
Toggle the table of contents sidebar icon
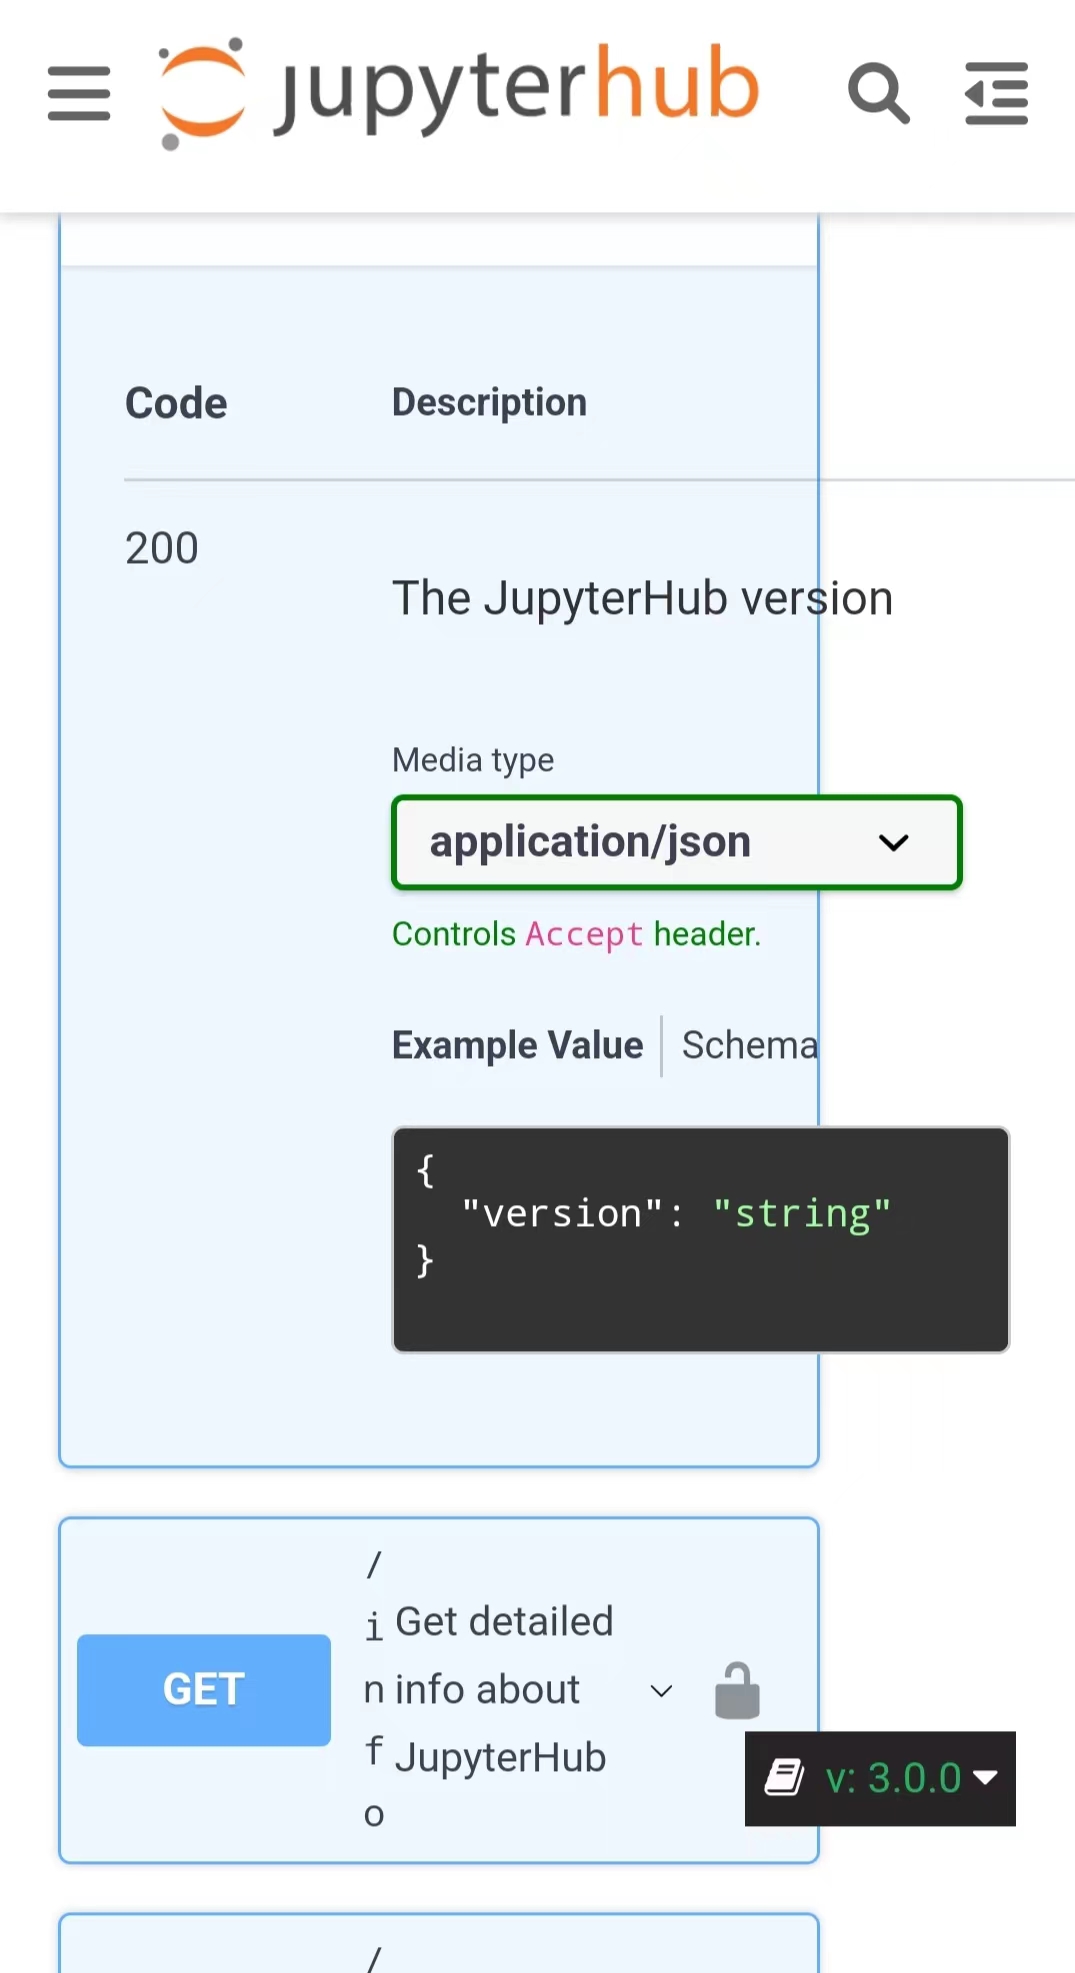(x=996, y=94)
